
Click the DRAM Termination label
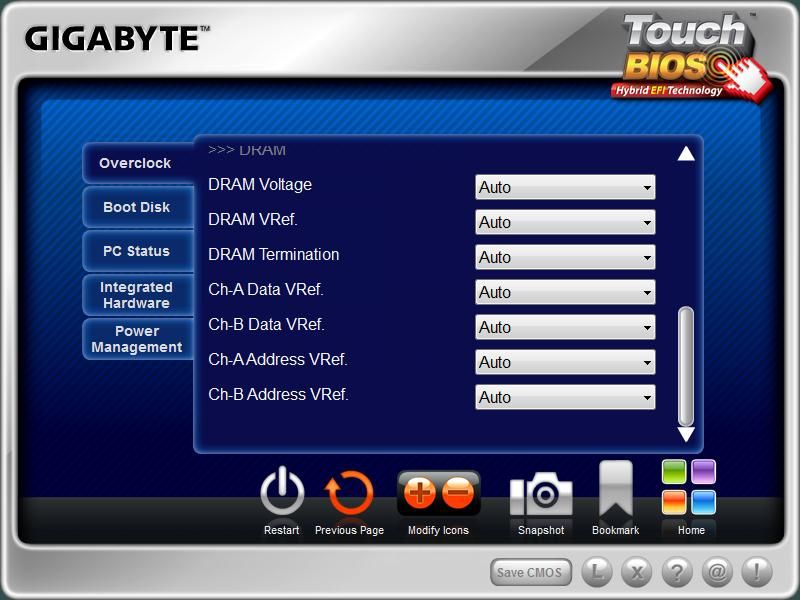(x=273, y=254)
